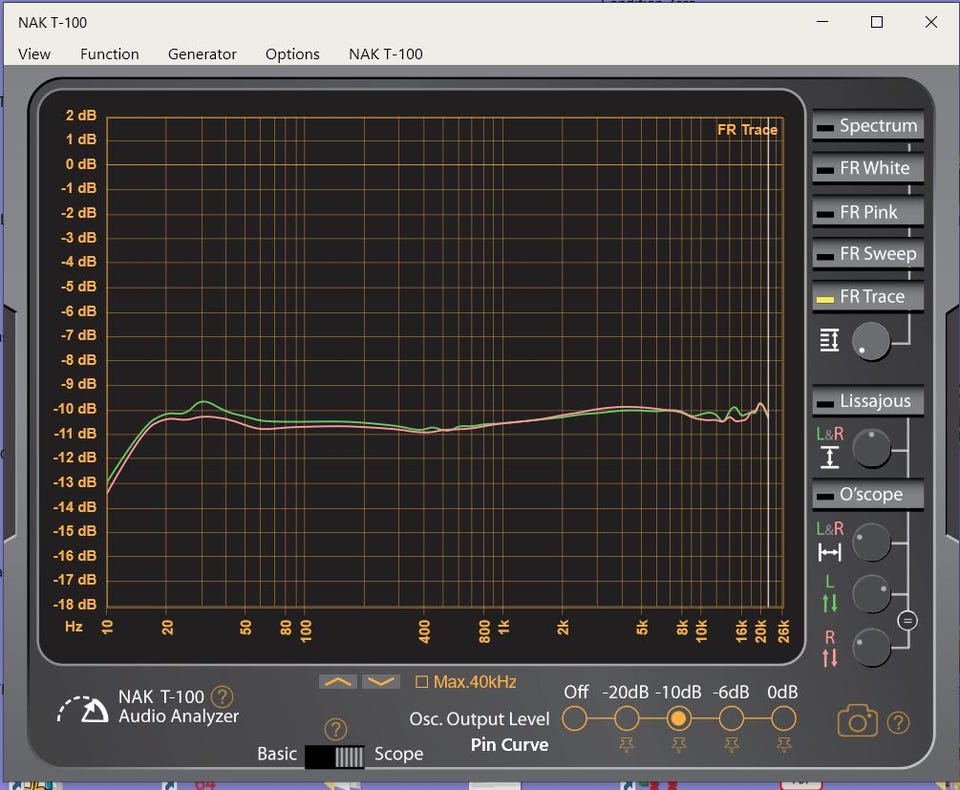The width and height of the screenshot is (960, 790).
Task: Click the down arrow scale button
Action: coord(380,682)
